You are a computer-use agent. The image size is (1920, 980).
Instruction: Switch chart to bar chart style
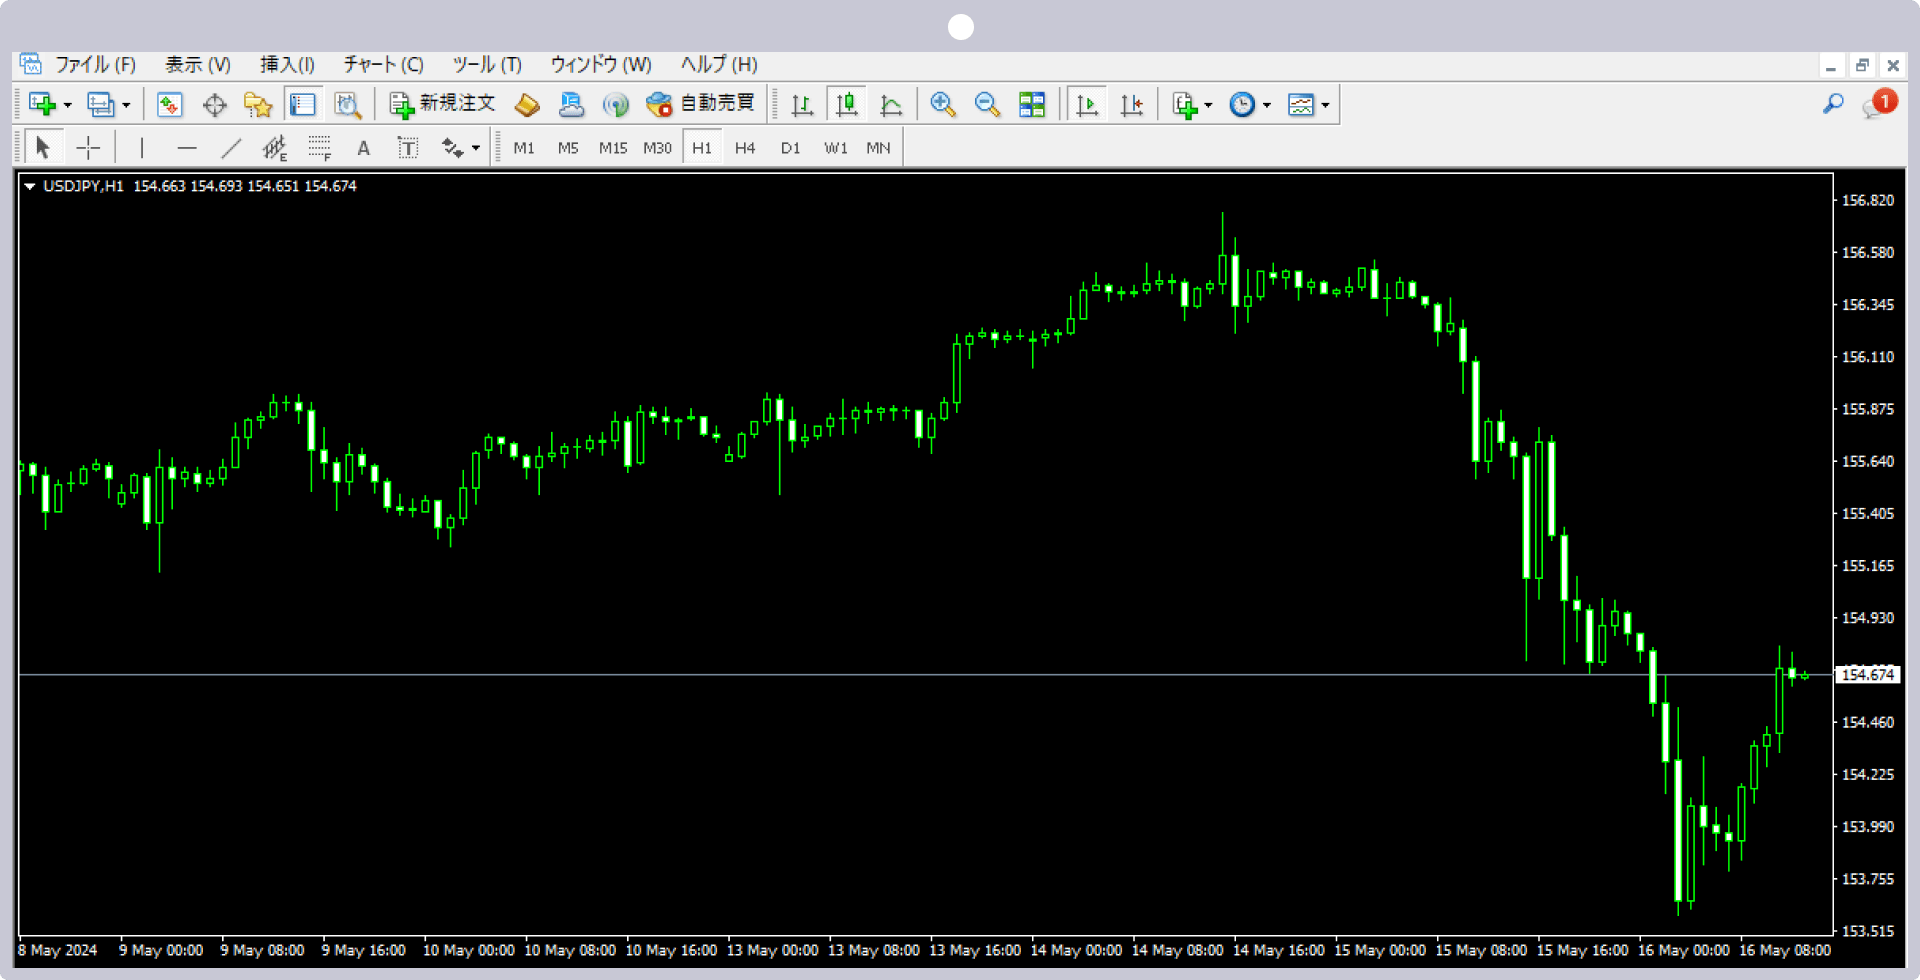[x=802, y=104]
